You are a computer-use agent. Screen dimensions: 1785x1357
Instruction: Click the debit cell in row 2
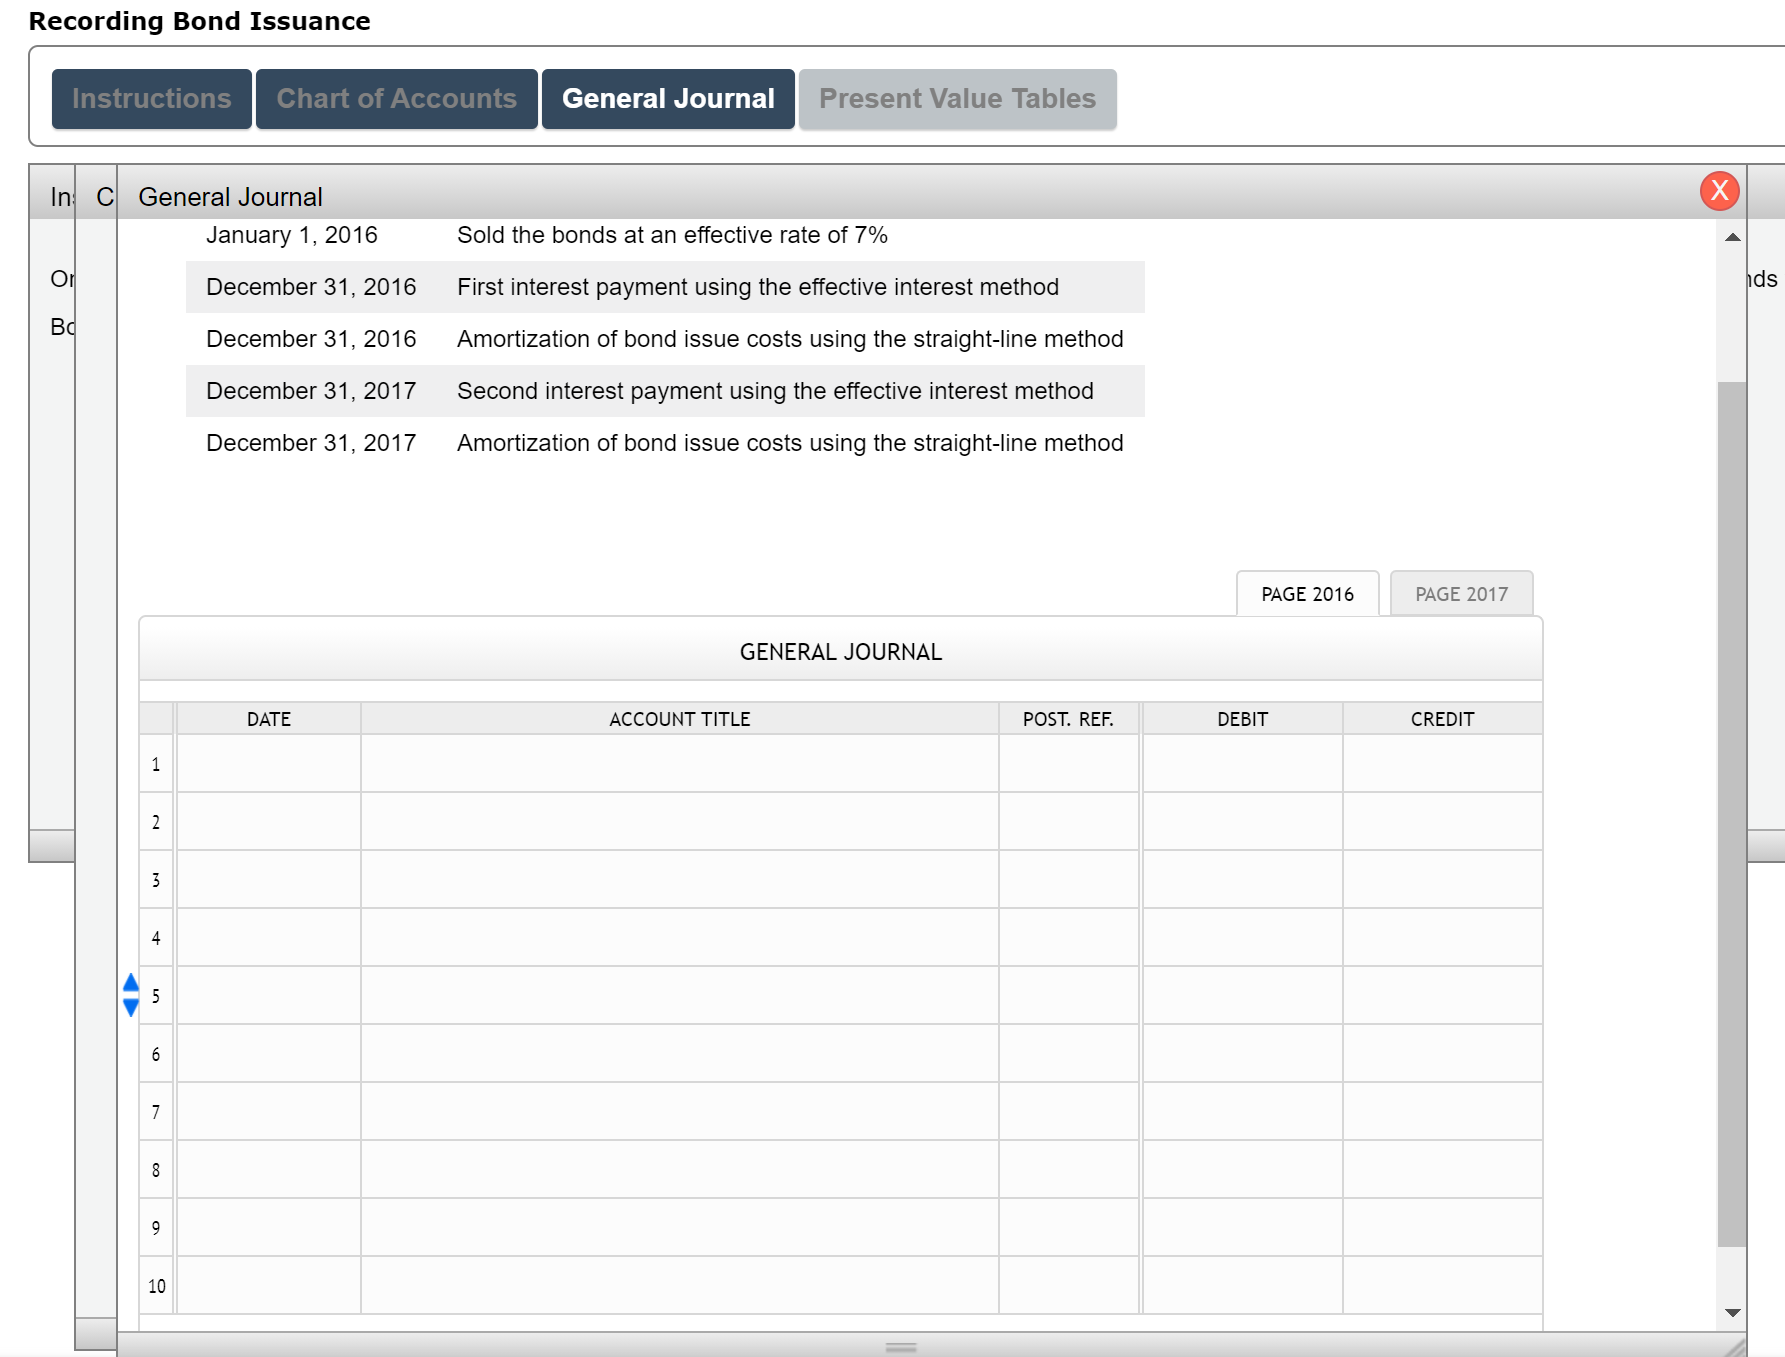point(1243,822)
